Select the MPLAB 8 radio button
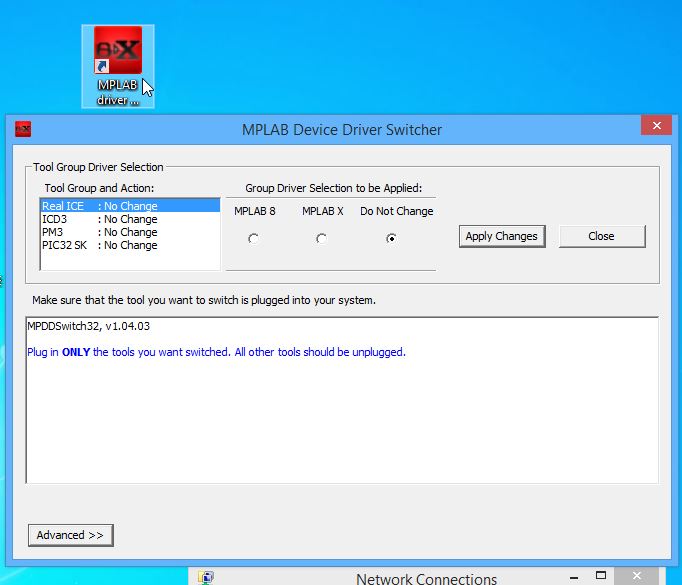The height and width of the screenshot is (585, 682). click(254, 238)
